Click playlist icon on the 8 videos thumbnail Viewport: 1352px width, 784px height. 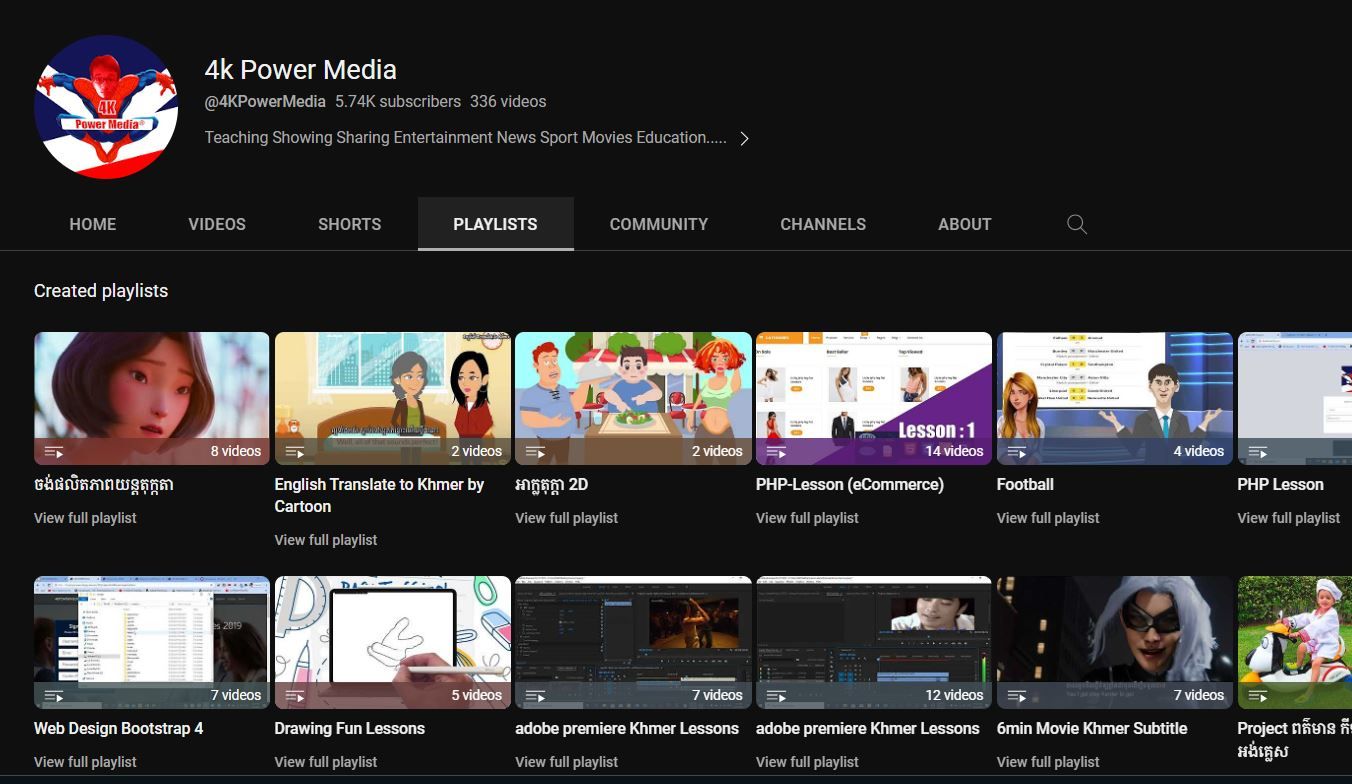[x=54, y=452]
